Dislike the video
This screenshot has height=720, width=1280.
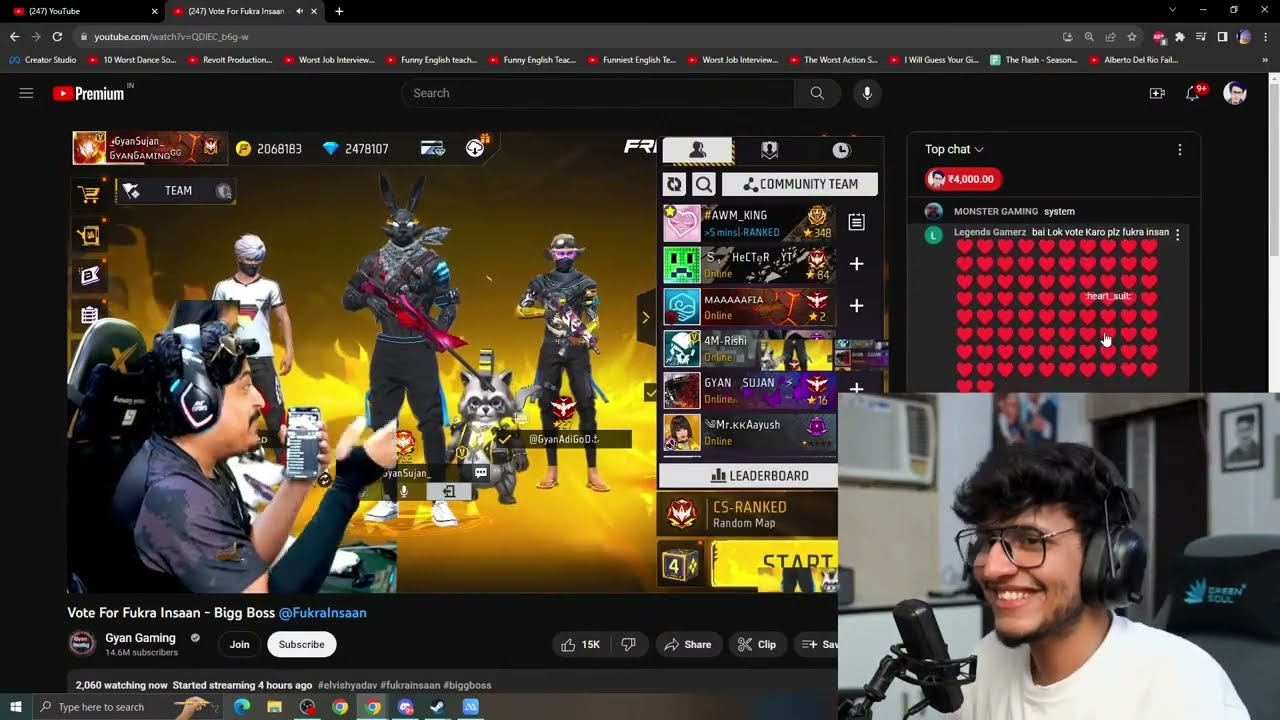(629, 644)
